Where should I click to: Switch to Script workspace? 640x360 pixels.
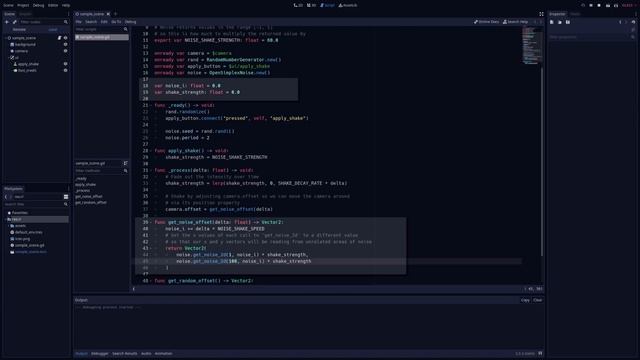pos(327,5)
